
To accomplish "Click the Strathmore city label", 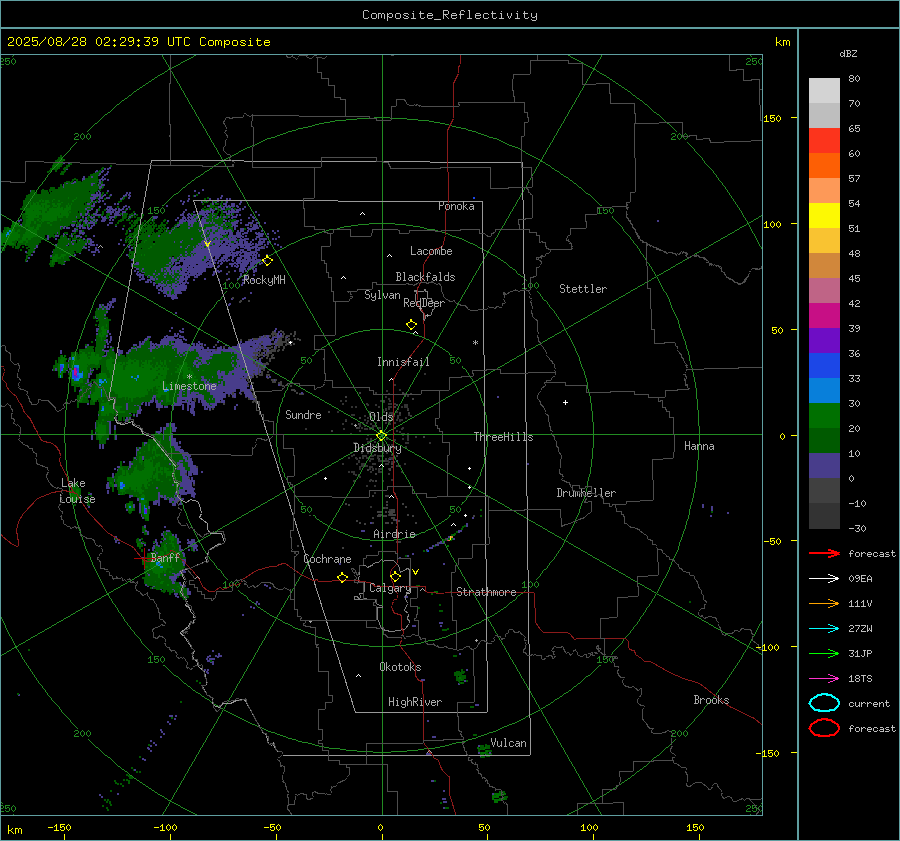I will [x=486, y=592].
